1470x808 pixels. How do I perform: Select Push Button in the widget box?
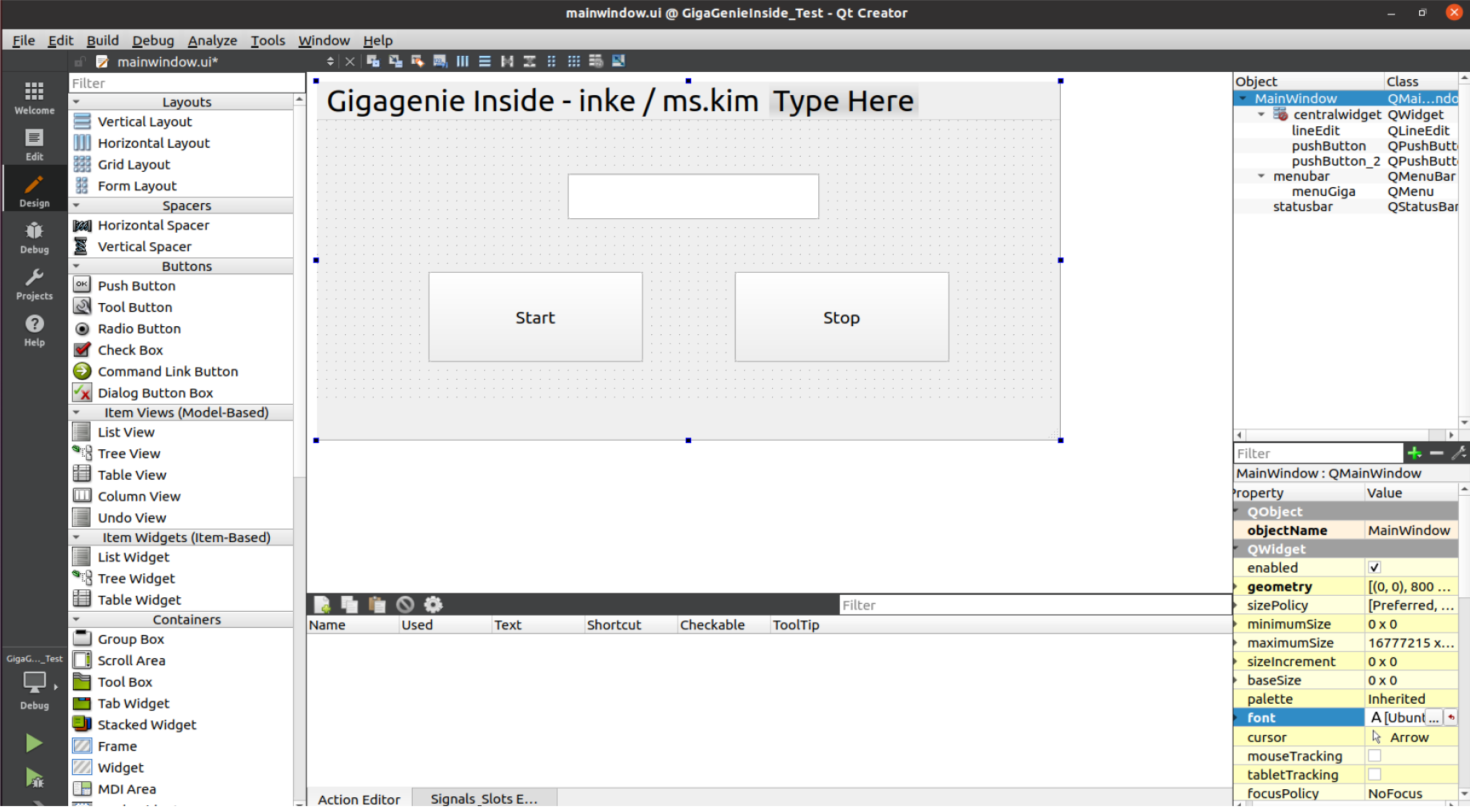(x=136, y=286)
